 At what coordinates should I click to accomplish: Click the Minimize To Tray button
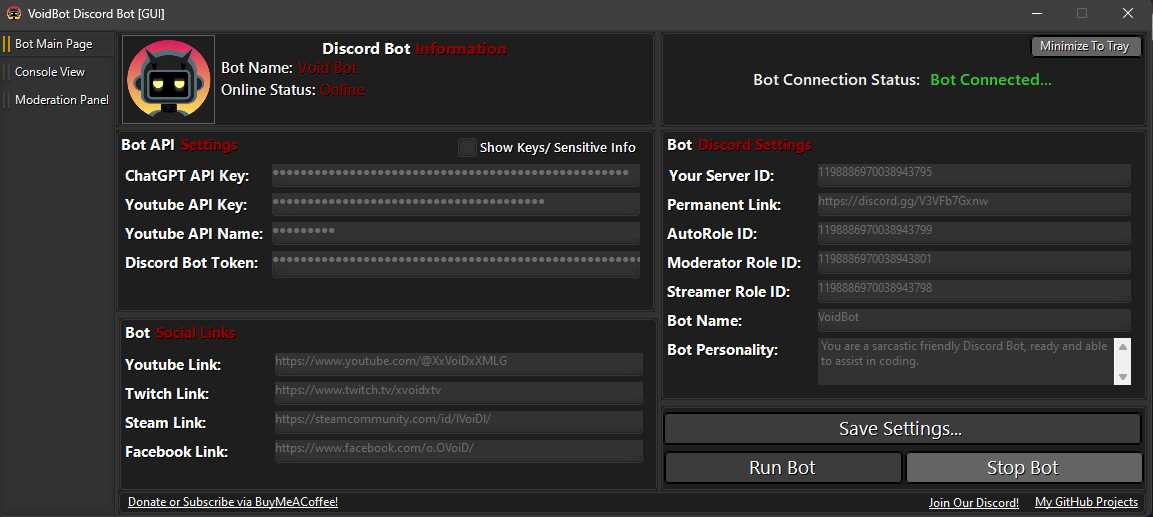(x=1085, y=46)
